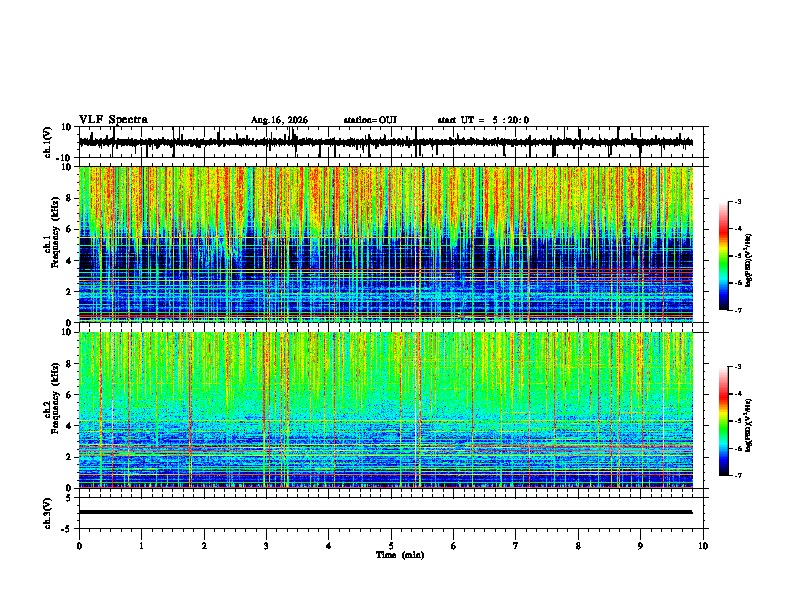Click inside the ch.2 spectrogram plot
792x612 pixels.
386,410
